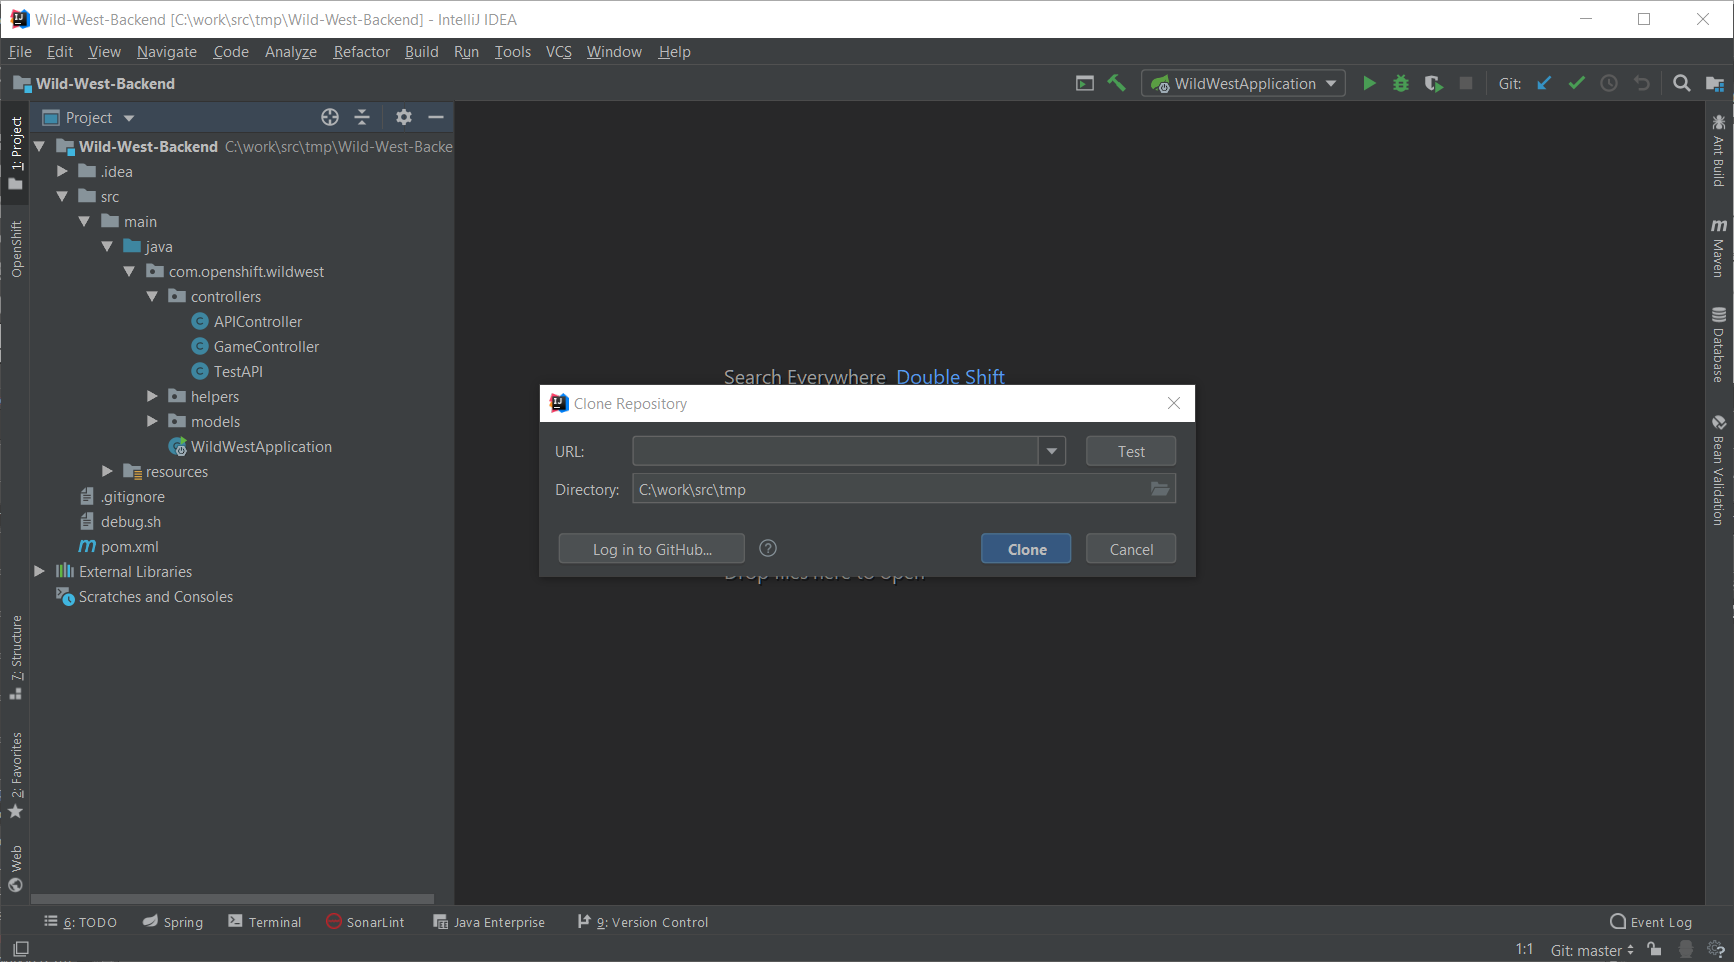Open the Ant Build side panel
Image resolution: width=1734 pixels, height=962 pixels.
coord(1719,150)
